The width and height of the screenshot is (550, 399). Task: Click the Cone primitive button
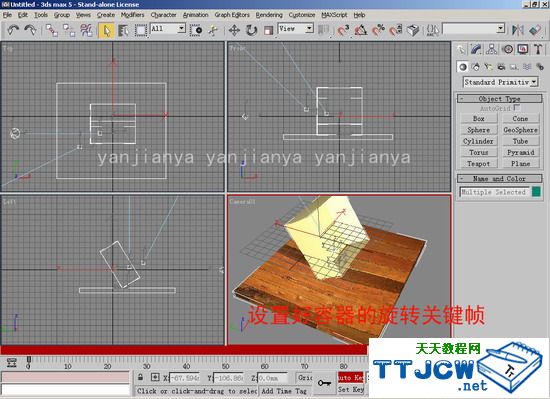pos(520,119)
